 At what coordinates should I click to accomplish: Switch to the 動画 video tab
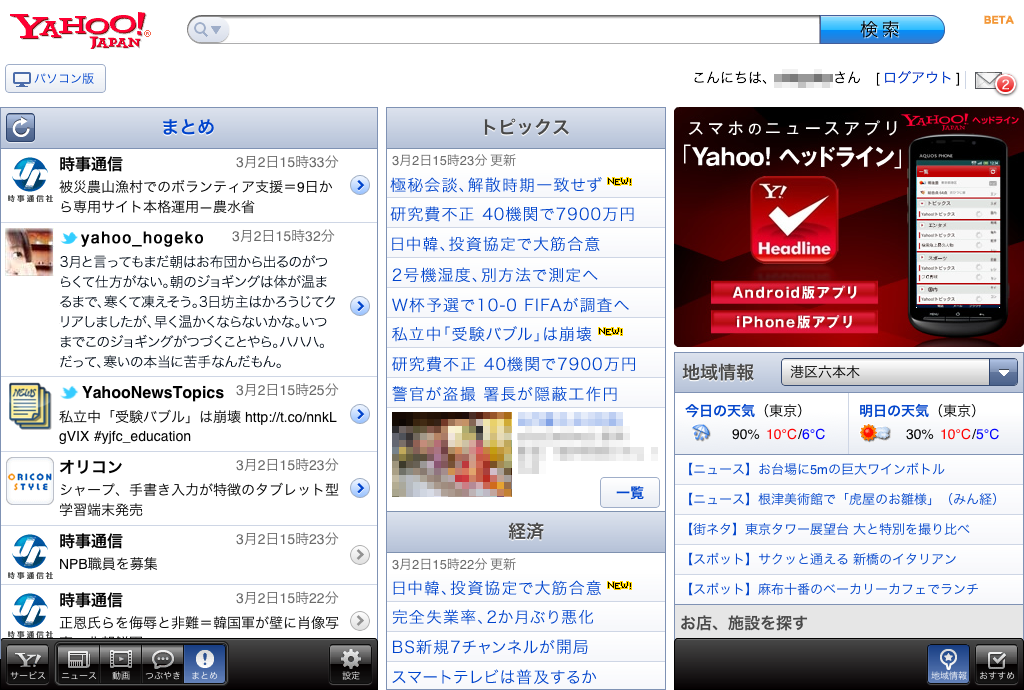click(121, 664)
